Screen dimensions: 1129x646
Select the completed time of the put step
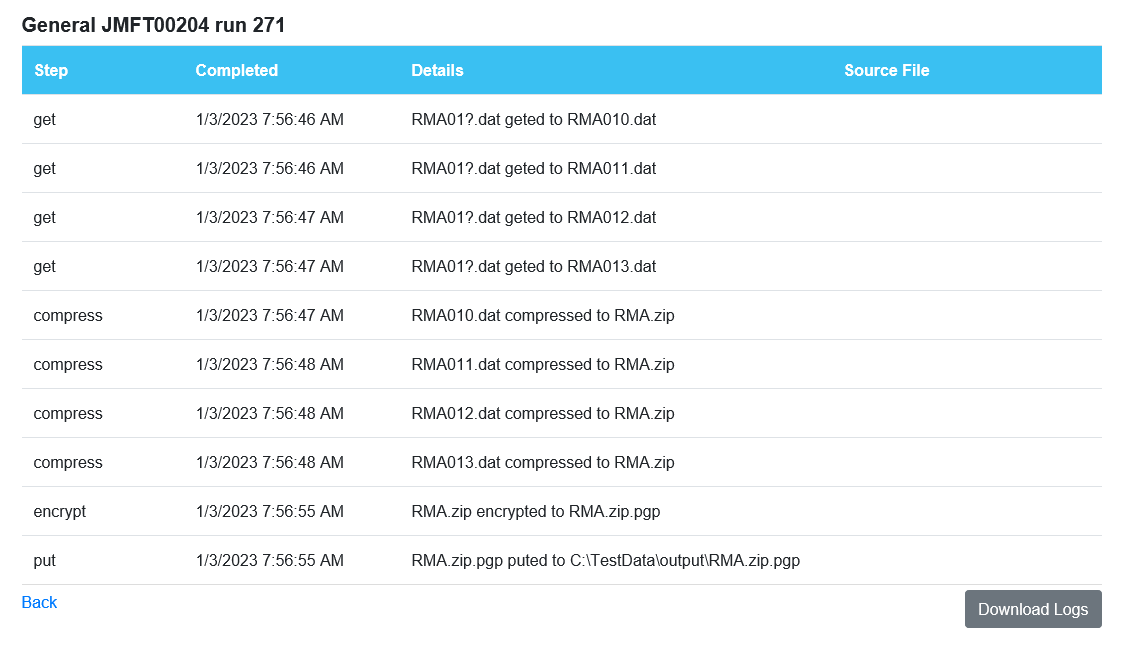[269, 560]
